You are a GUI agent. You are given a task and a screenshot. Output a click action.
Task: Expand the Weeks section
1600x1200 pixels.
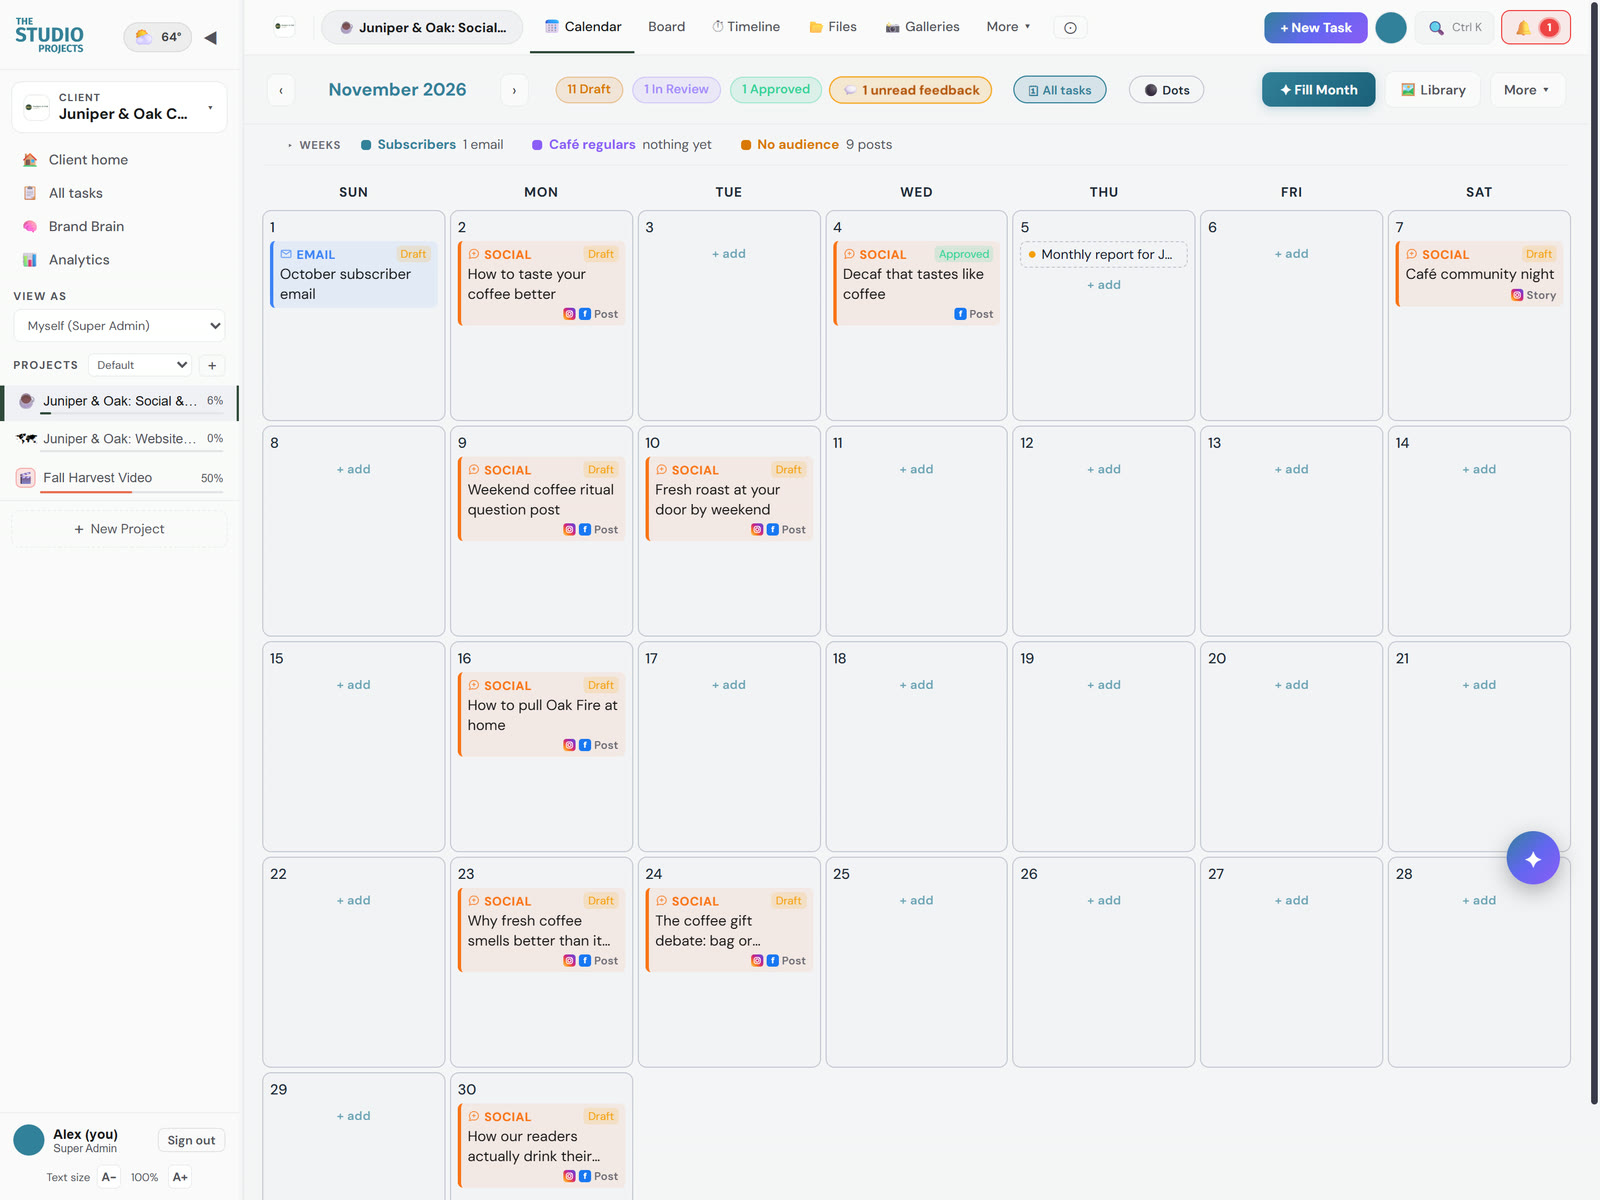point(313,145)
